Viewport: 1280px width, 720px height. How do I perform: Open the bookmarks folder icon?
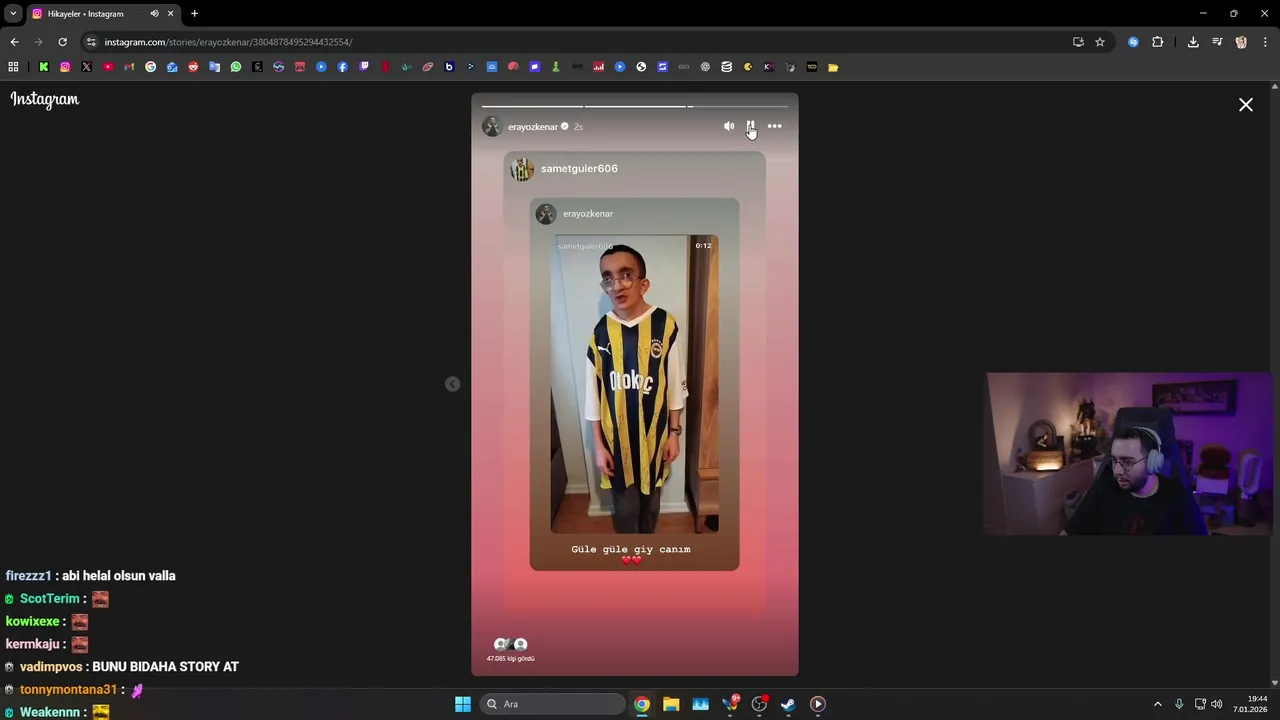click(x=833, y=67)
